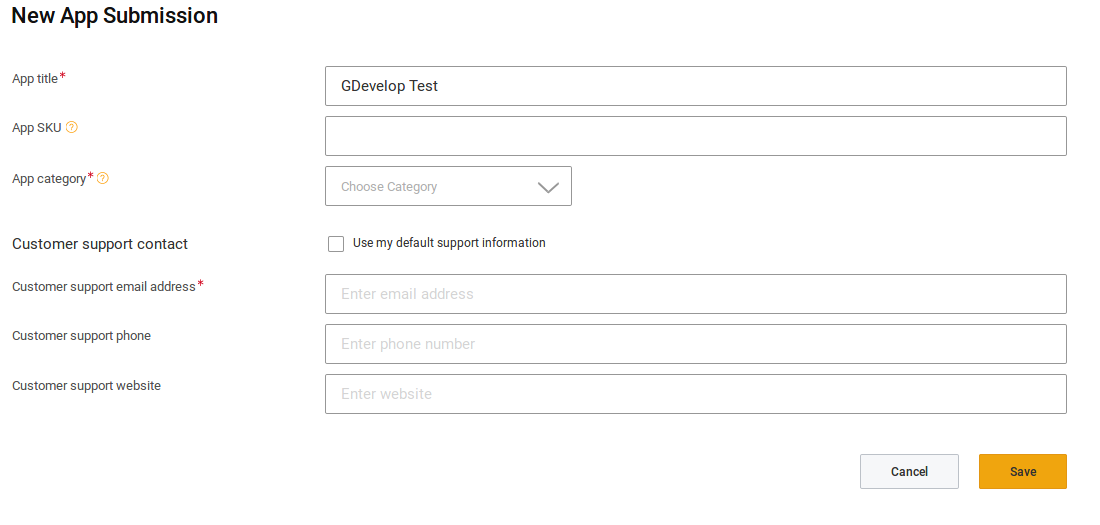Click the New App Submission heading
1100x525 pixels.
114,16
